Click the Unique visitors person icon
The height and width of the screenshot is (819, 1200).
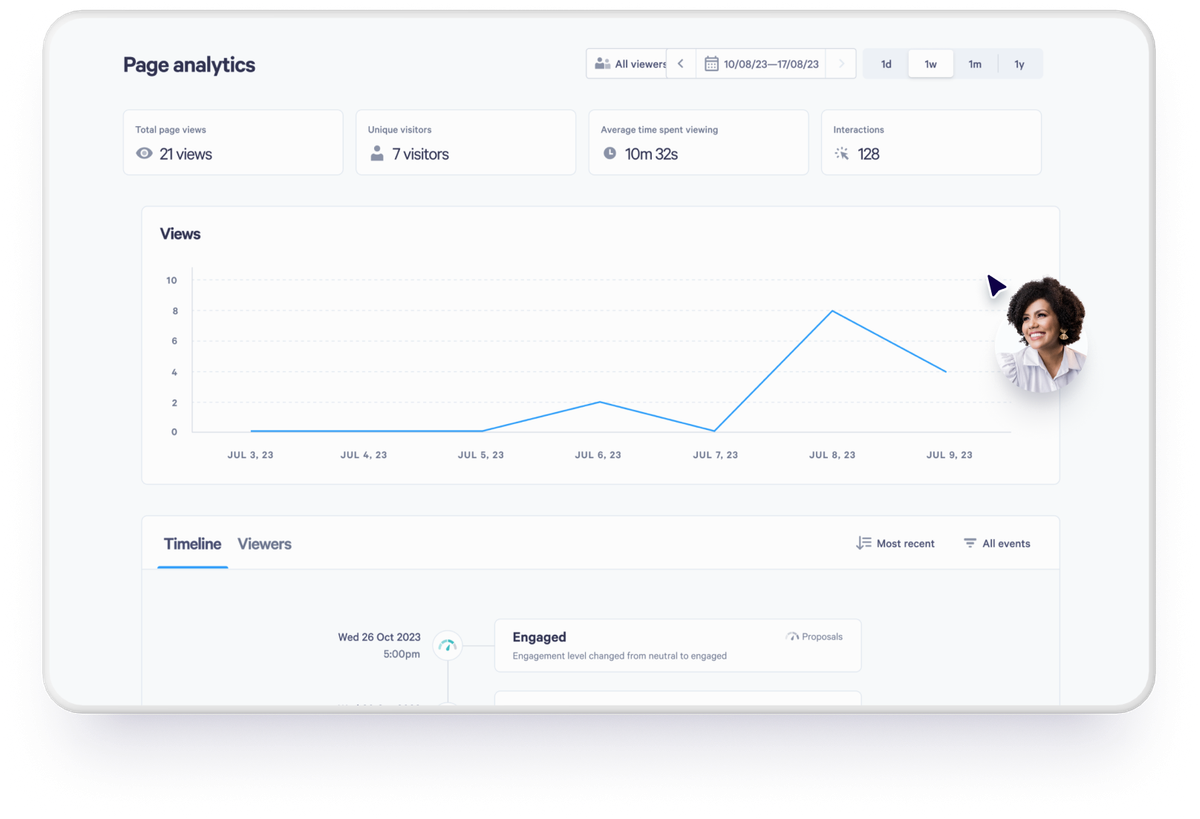(377, 153)
